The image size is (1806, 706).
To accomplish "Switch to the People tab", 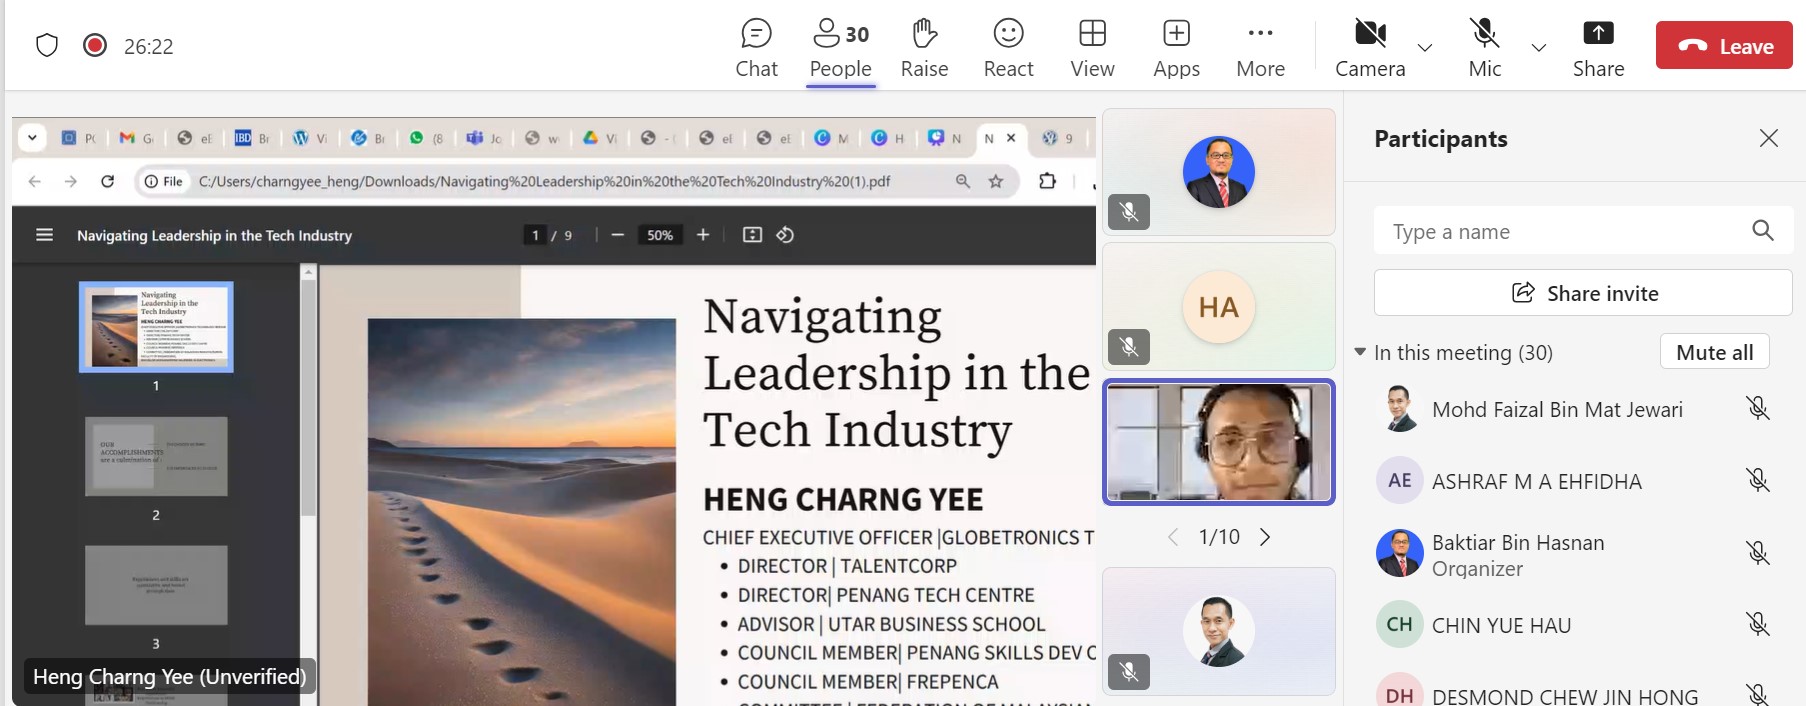I will pos(840,47).
